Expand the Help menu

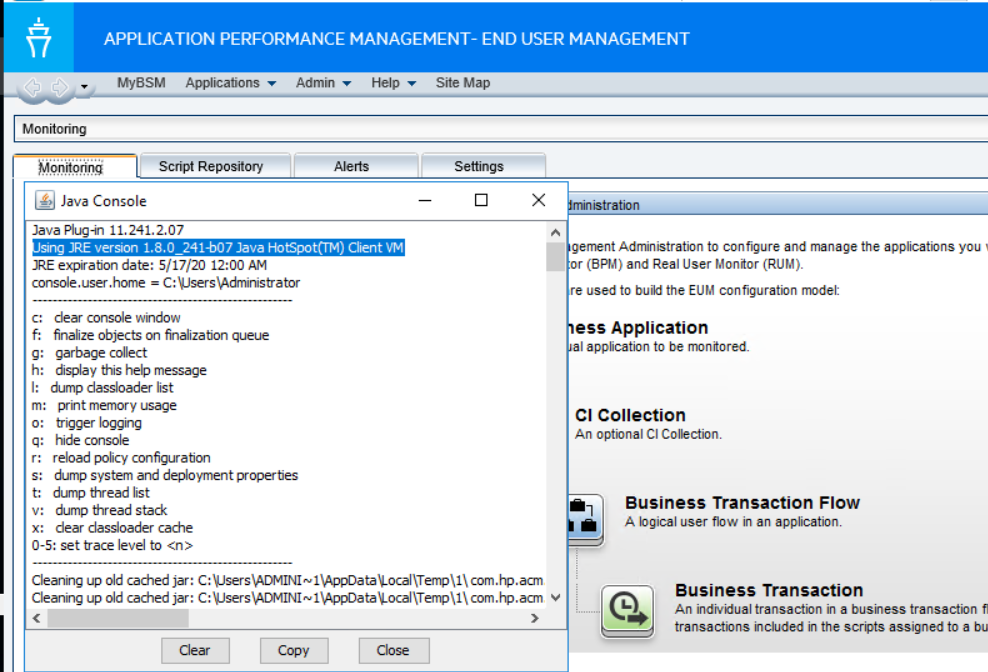pos(393,83)
